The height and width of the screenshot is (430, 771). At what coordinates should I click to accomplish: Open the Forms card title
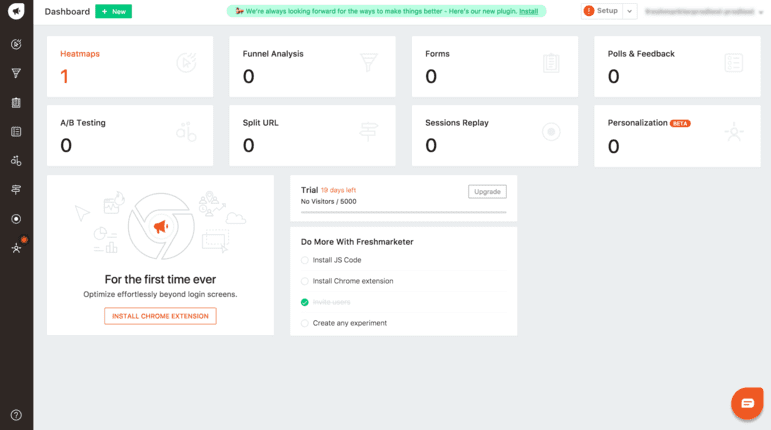437,54
